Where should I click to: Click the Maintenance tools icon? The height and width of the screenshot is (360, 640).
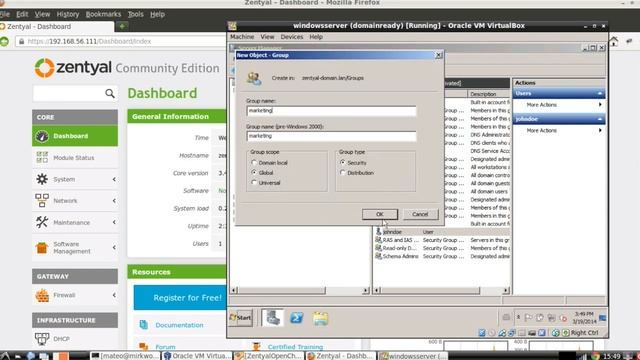pyautogui.click(x=42, y=222)
